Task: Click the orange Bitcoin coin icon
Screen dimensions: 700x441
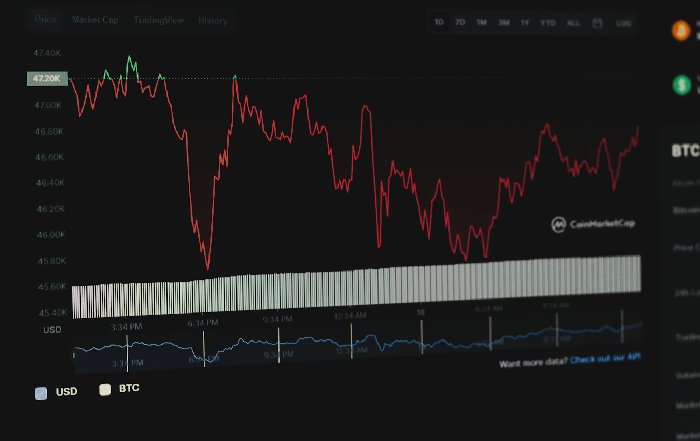Action: coord(681,31)
